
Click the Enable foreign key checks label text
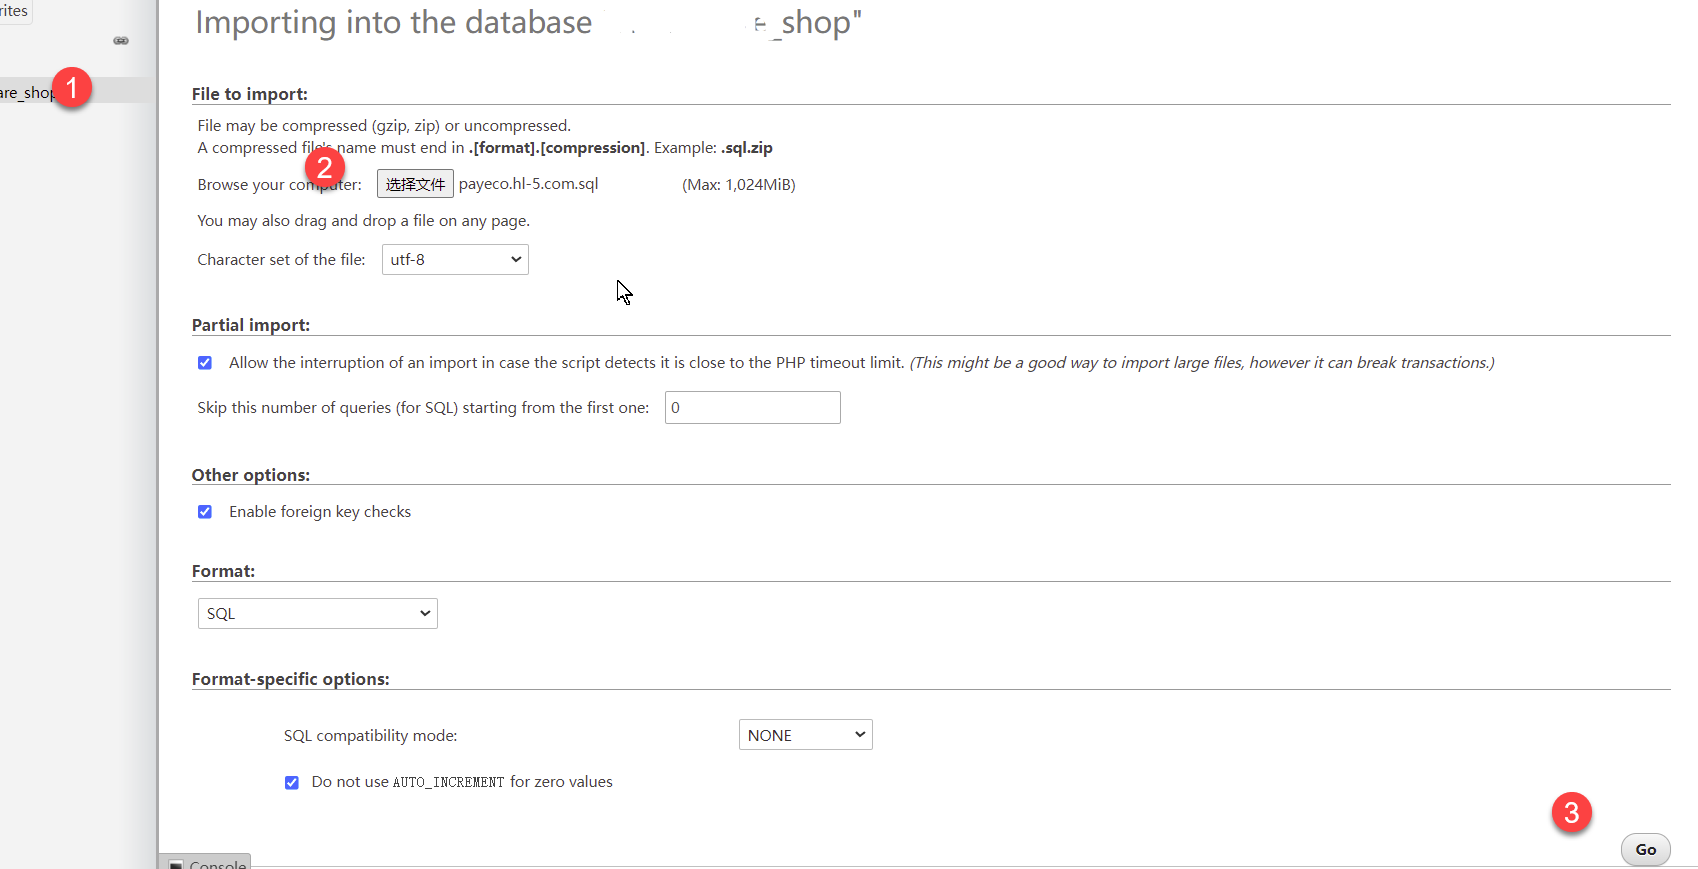coord(320,512)
